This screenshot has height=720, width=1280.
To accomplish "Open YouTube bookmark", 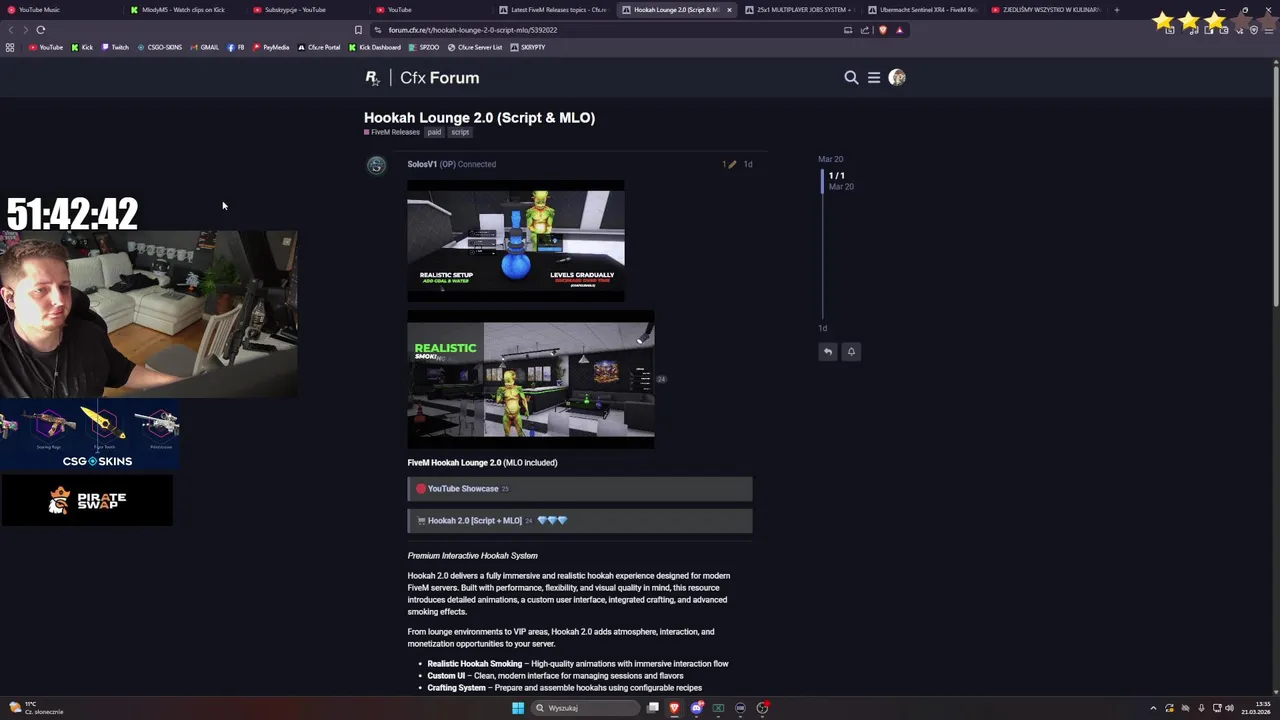I will coord(45,47).
